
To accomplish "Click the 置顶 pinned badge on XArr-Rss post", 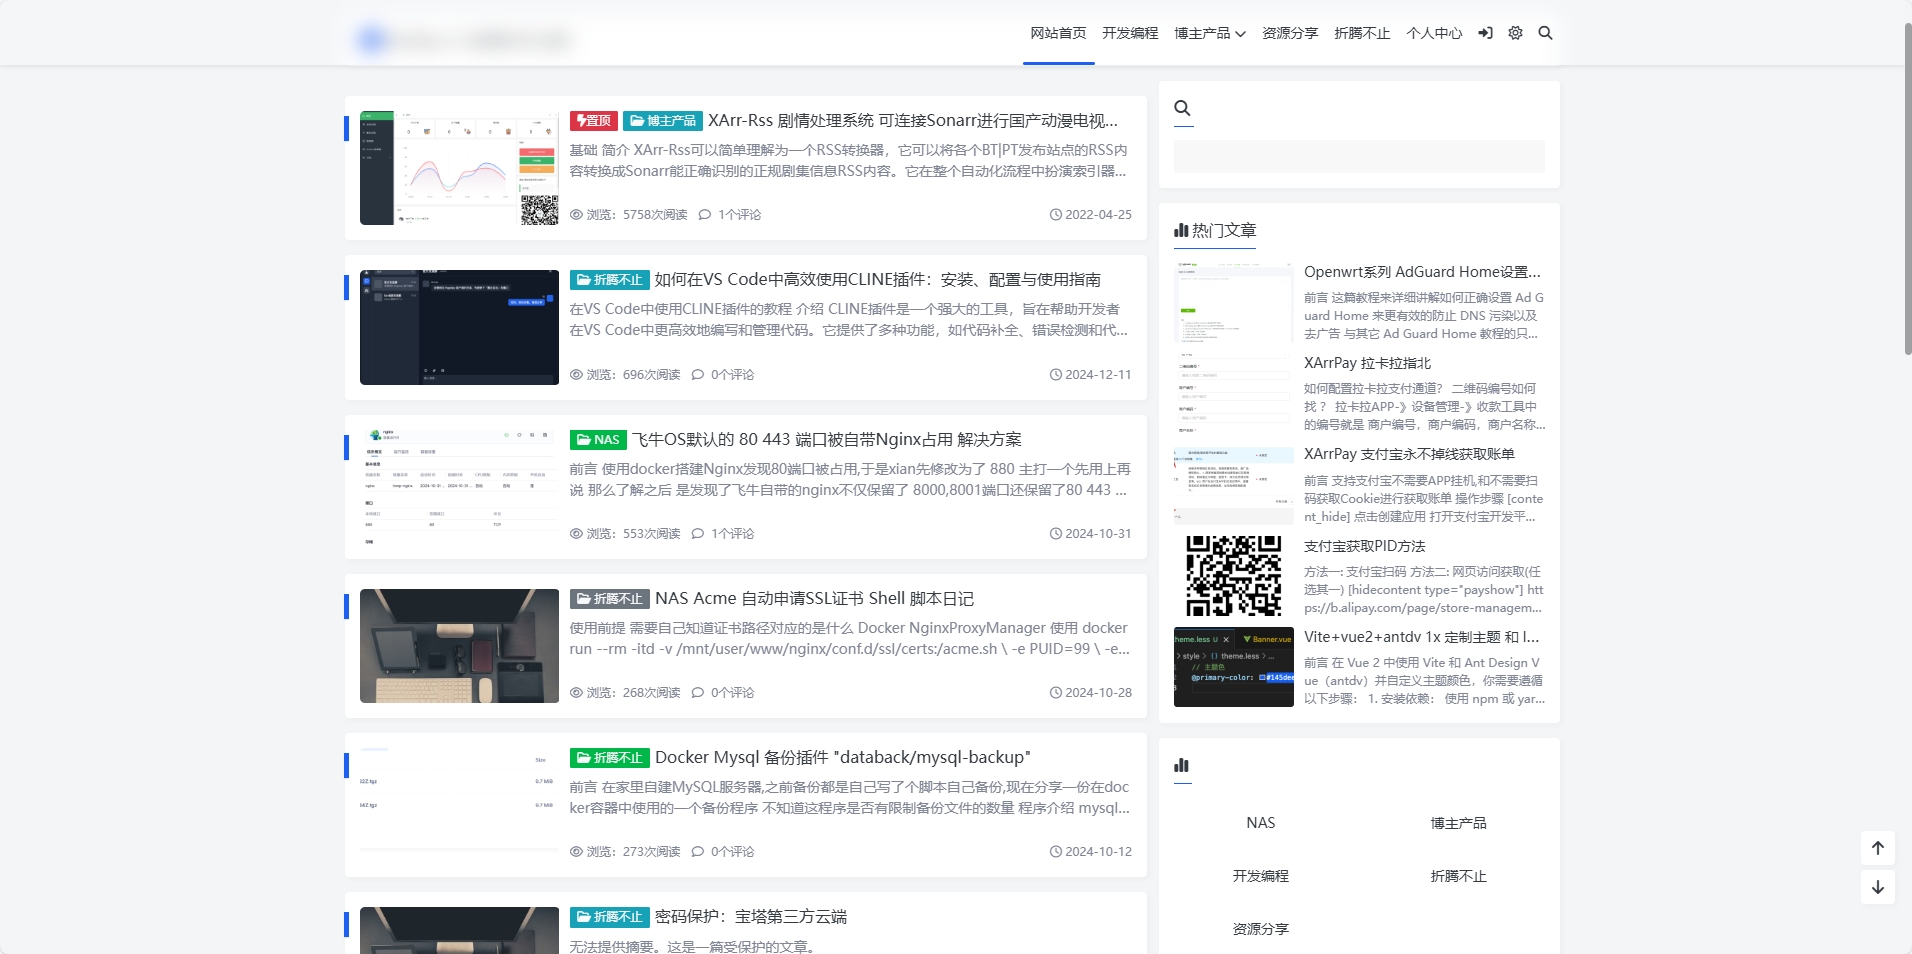I will (593, 121).
